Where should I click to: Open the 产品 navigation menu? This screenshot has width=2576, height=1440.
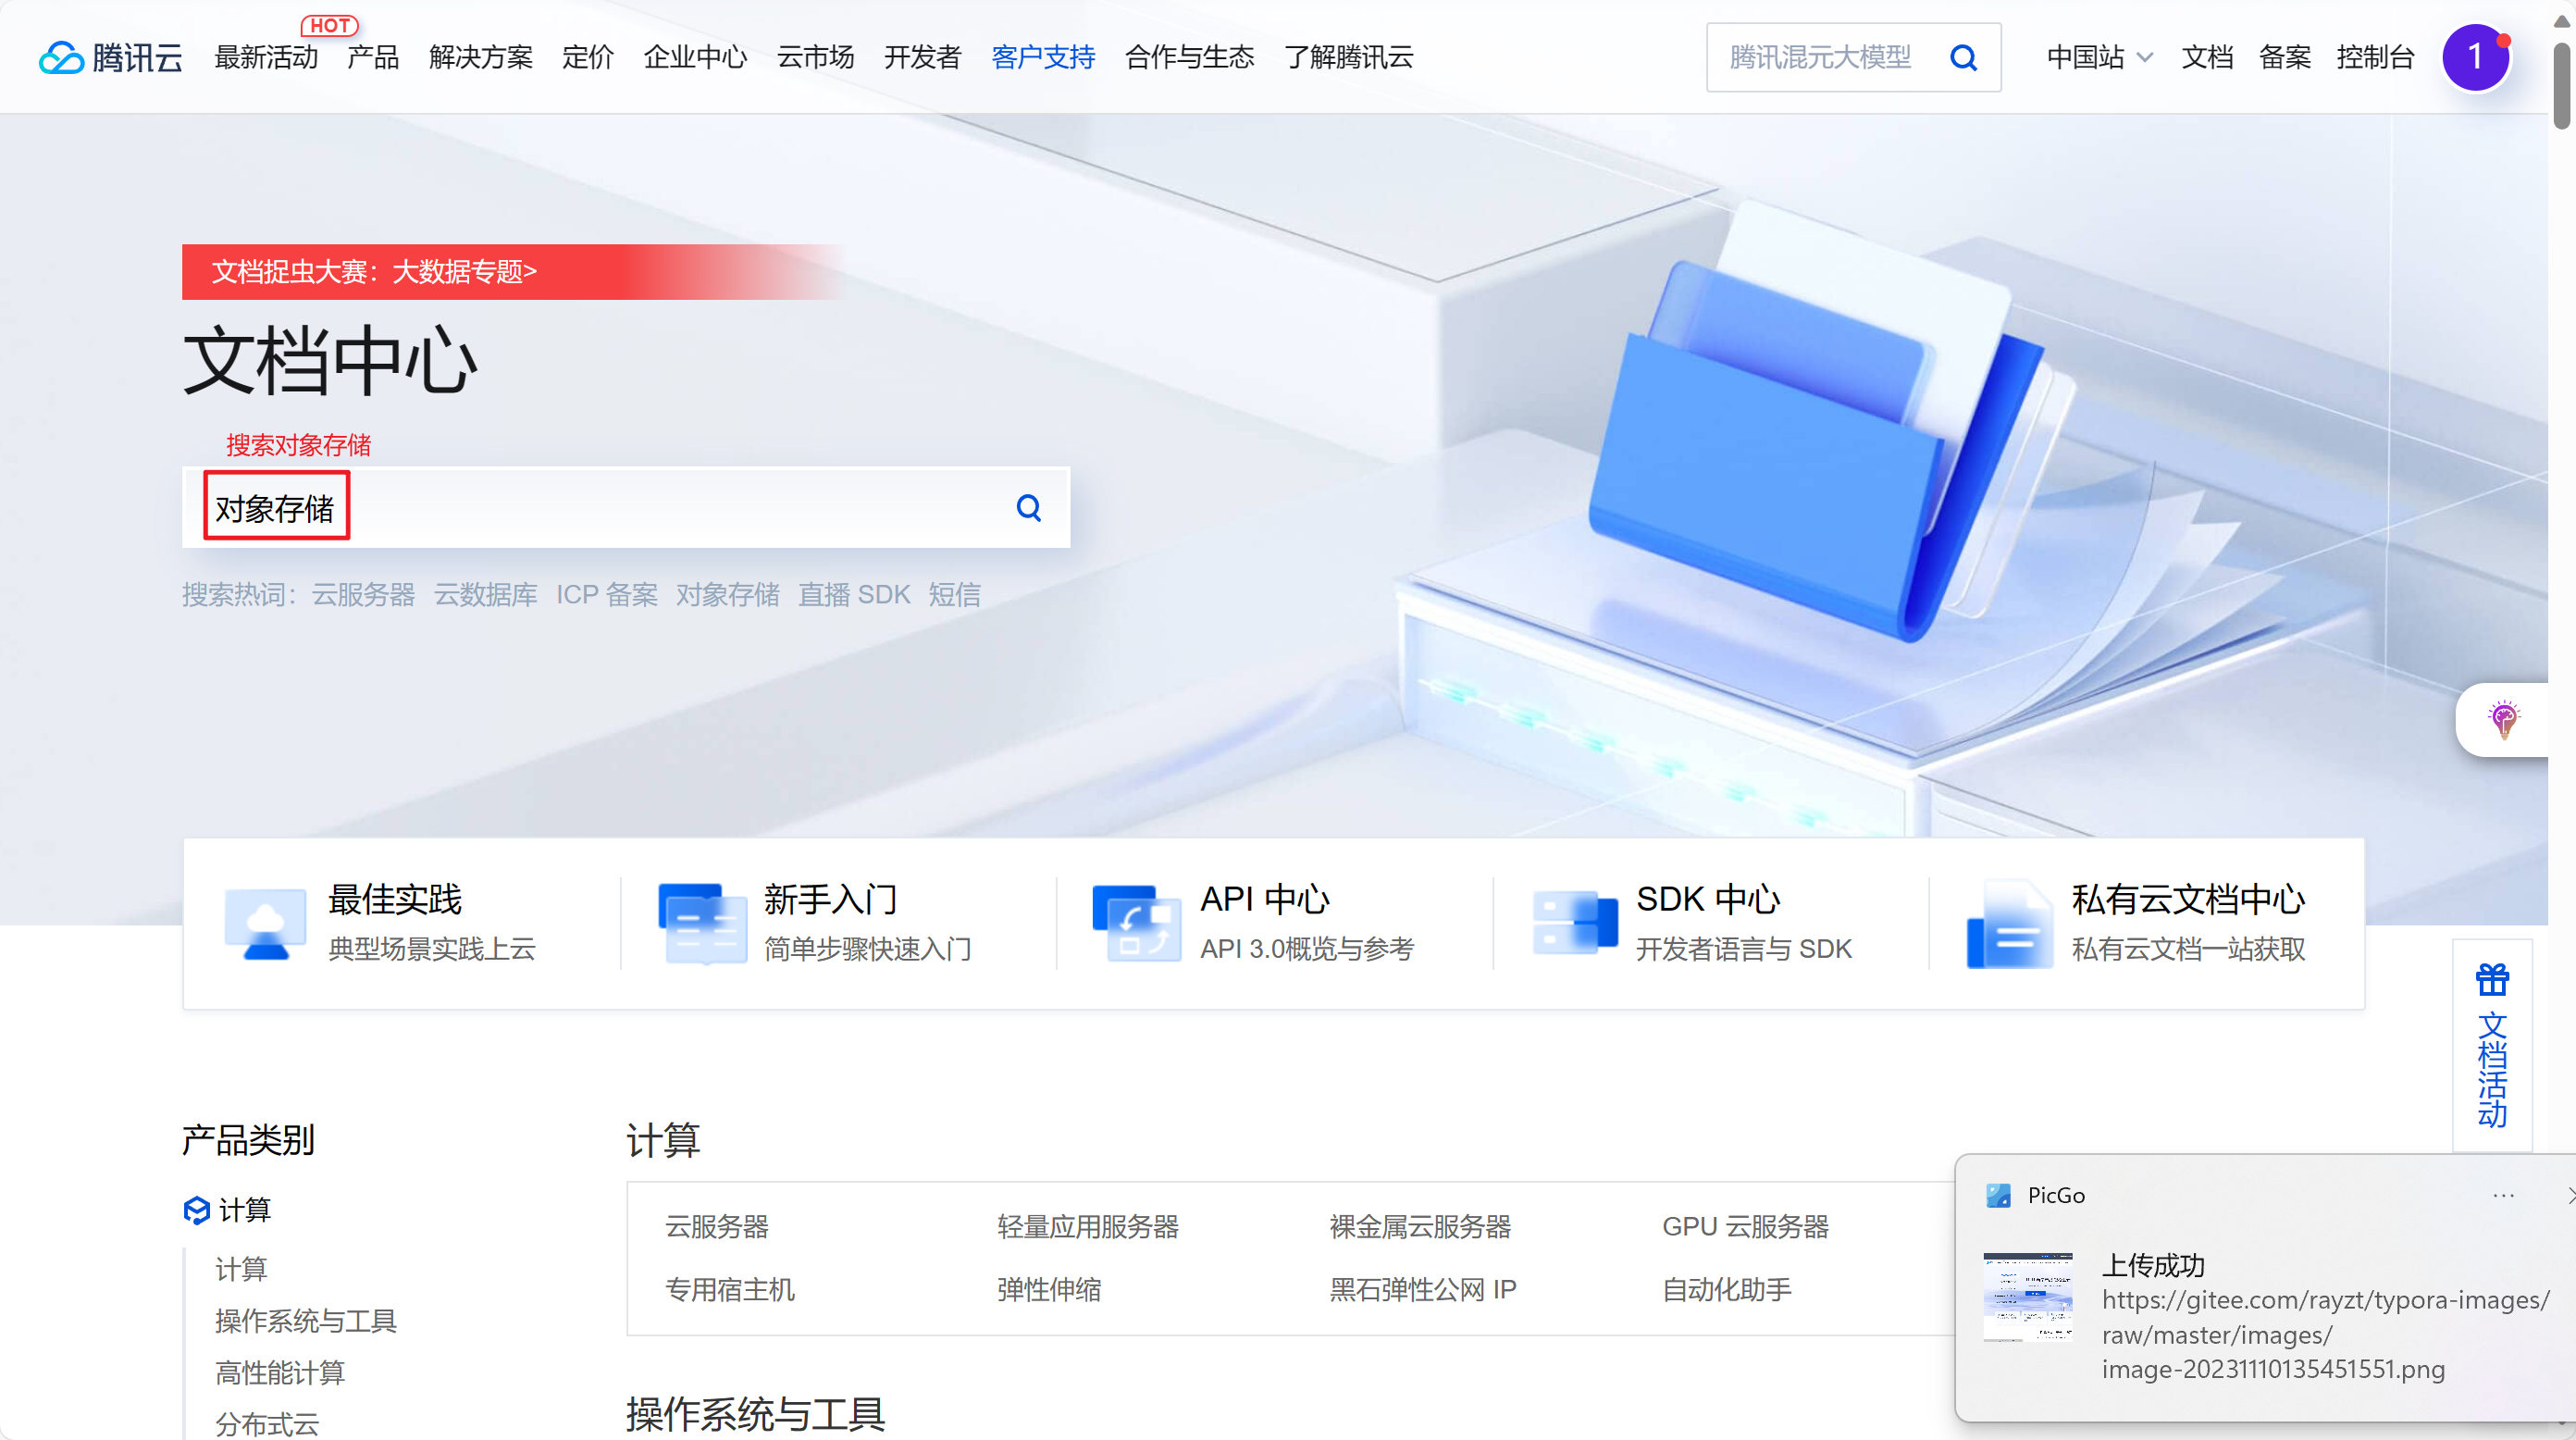coord(372,57)
